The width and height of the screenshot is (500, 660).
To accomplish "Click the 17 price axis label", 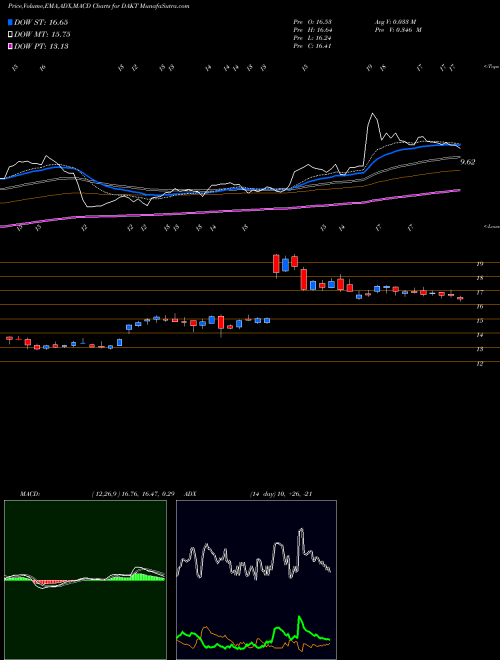I will point(479,293).
